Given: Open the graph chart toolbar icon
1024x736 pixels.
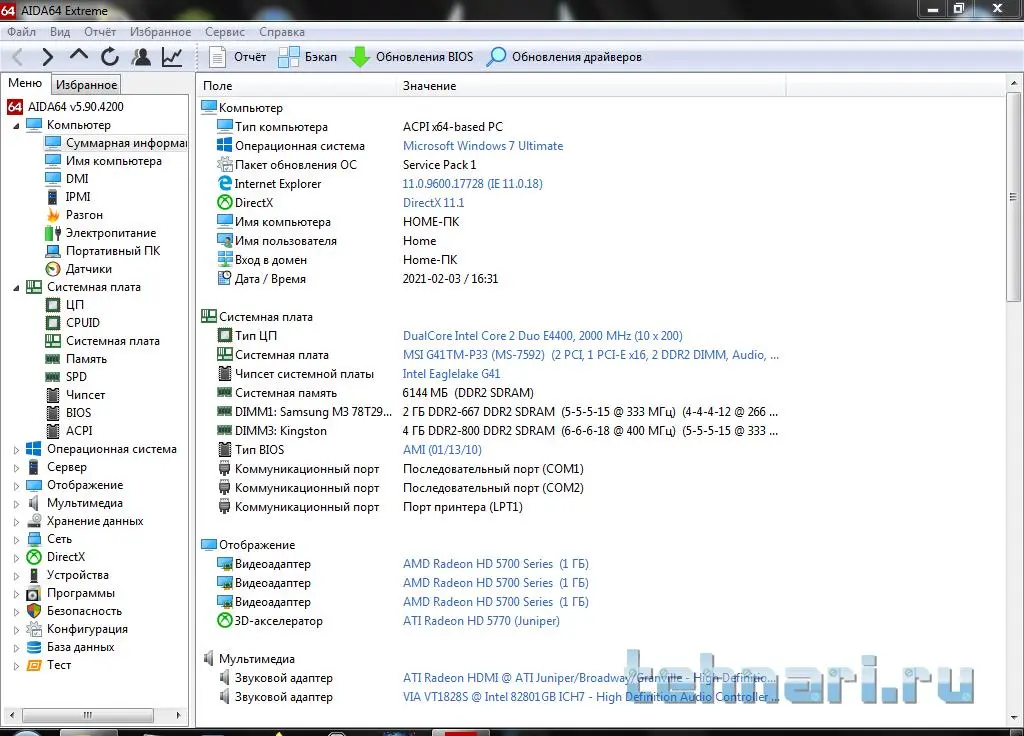Looking at the screenshot, I should [172, 57].
